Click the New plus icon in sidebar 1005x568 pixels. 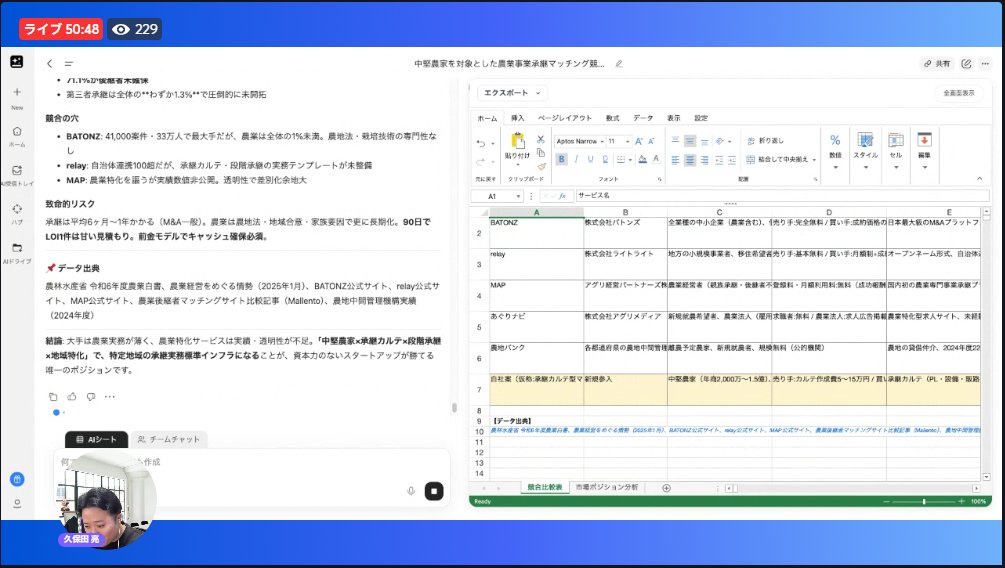pyautogui.click(x=17, y=92)
